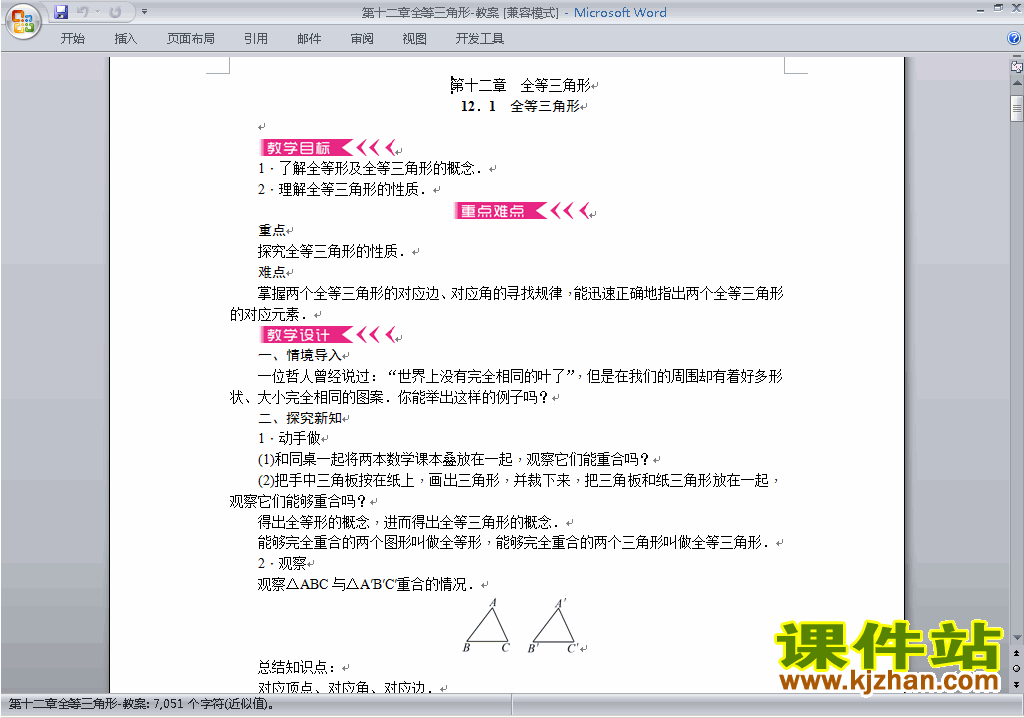Click the line 总结知识点：
Screen dimensions: 1024x718
pyautogui.click(x=297, y=667)
